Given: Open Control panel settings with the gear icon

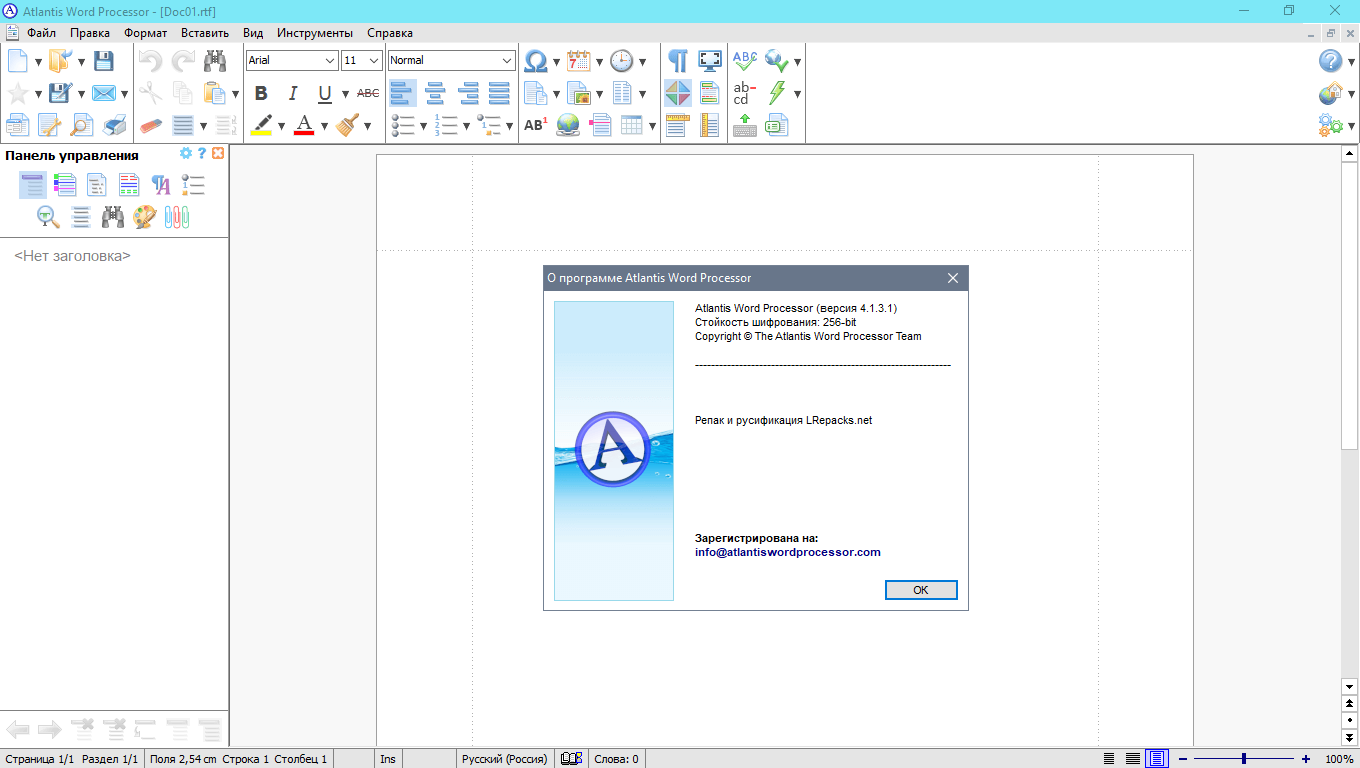Looking at the screenshot, I should click(185, 154).
